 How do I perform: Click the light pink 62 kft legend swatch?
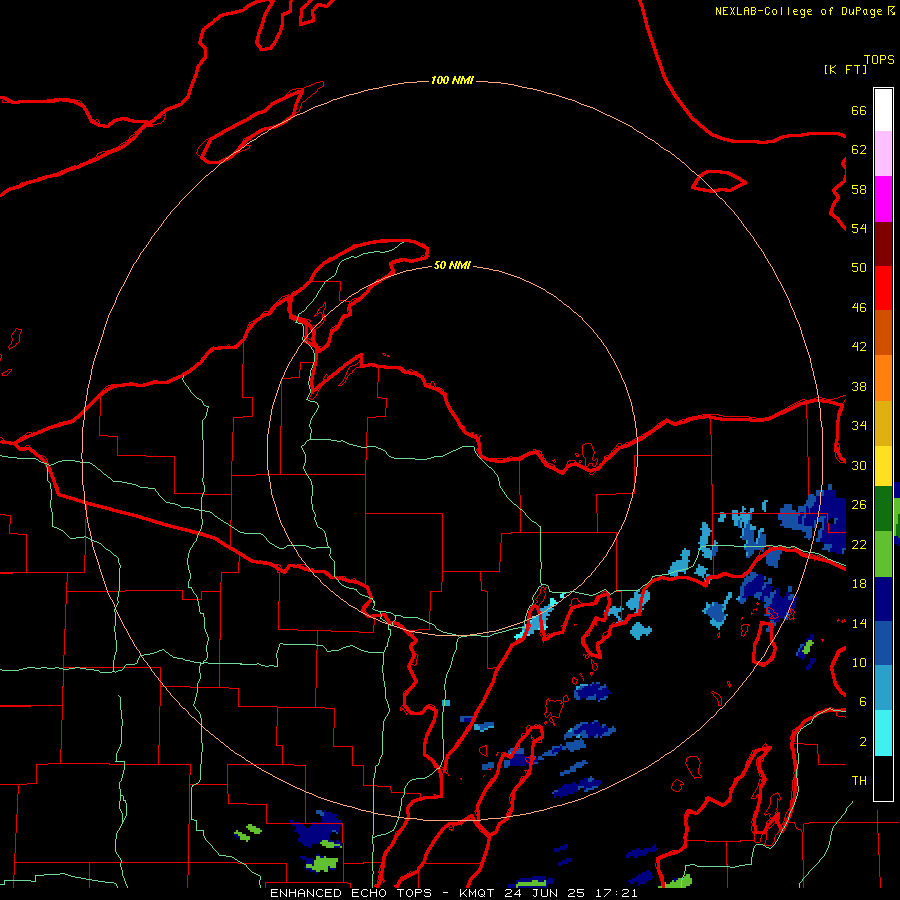click(883, 154)
